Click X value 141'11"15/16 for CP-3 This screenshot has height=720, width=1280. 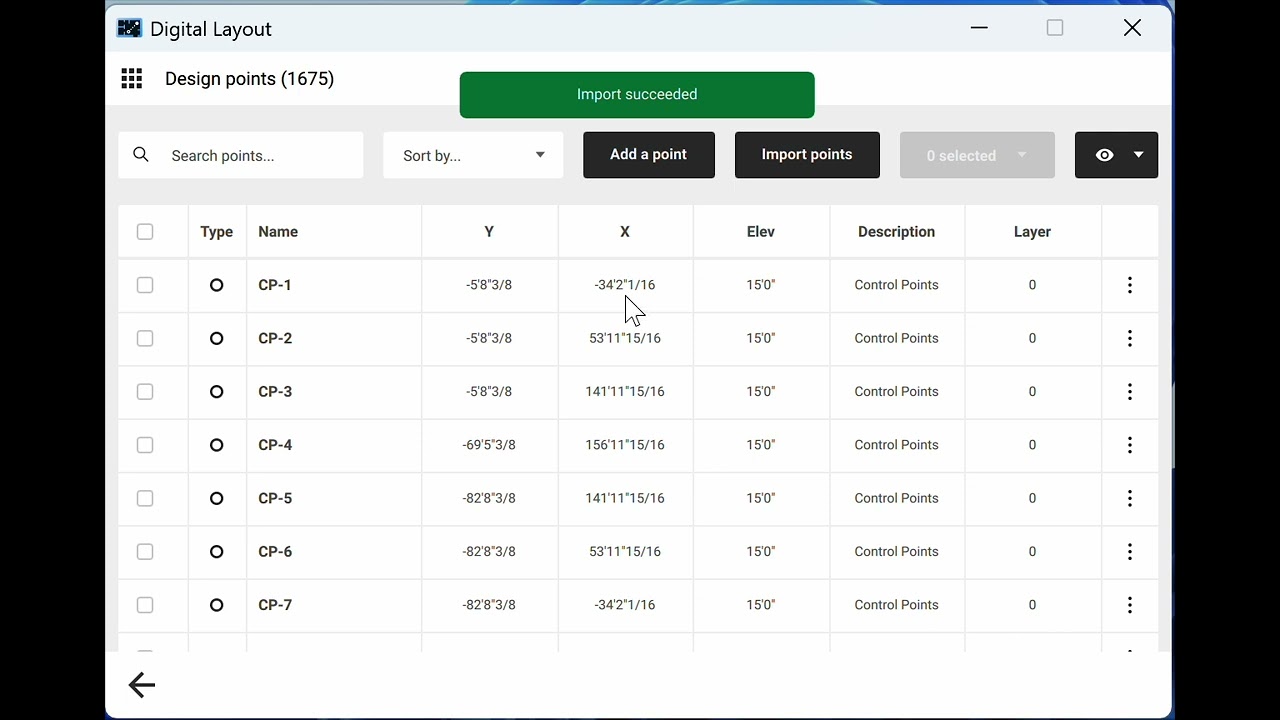(x=625, y=392)
